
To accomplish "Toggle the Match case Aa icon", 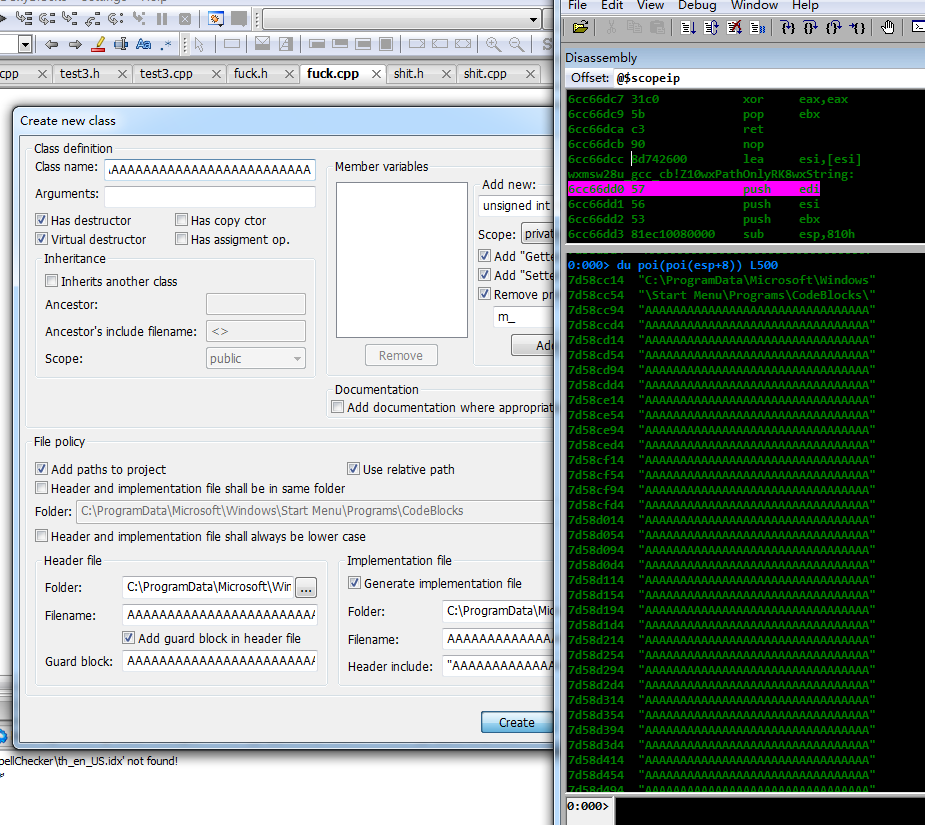I will click(143, 44).
